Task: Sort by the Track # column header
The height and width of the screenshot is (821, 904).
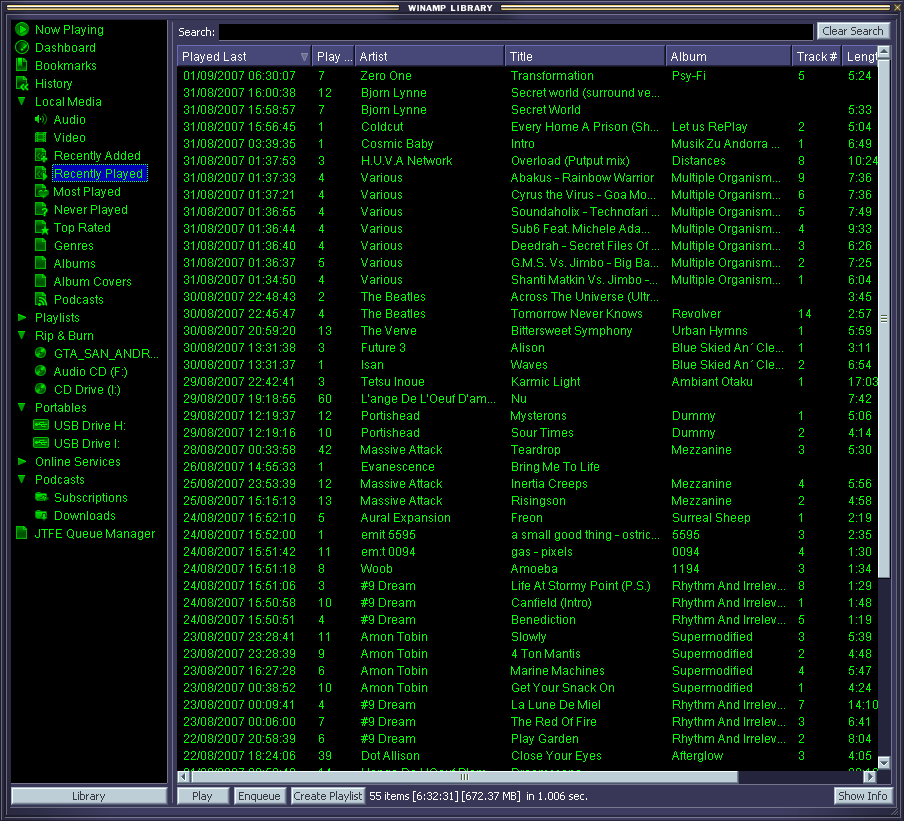Action: coord(816,57)
